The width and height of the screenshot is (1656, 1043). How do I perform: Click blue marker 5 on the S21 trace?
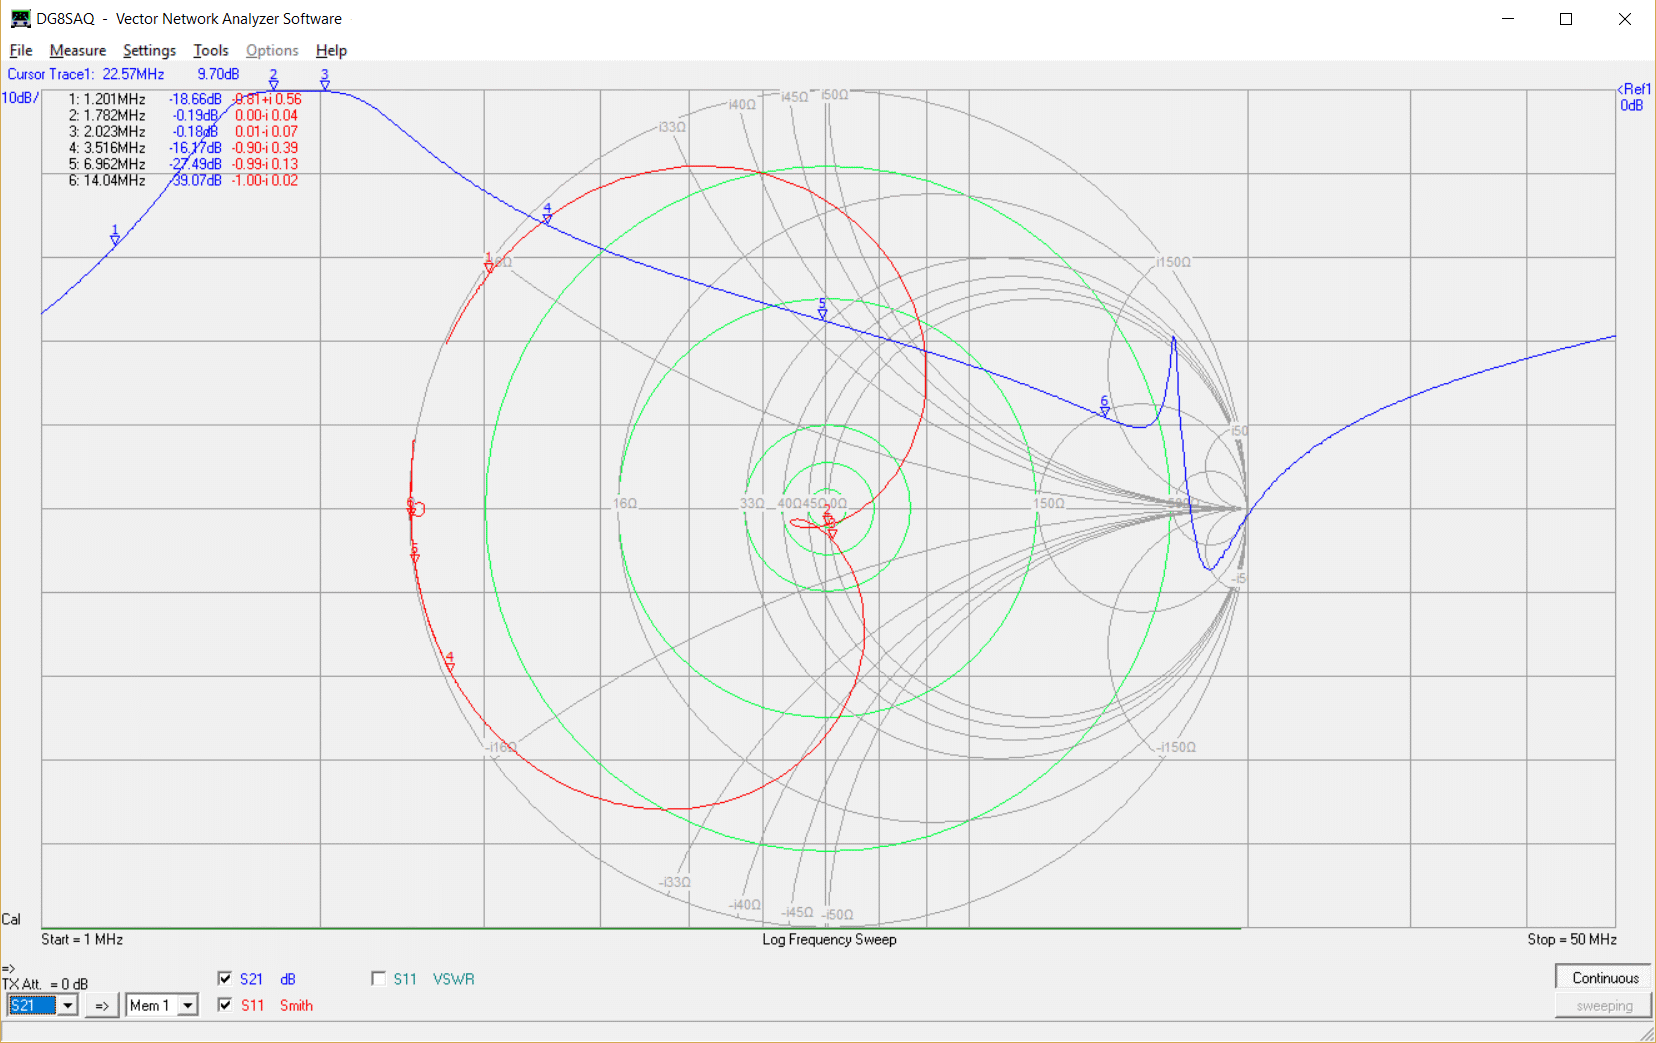click(x=822, y=310)
